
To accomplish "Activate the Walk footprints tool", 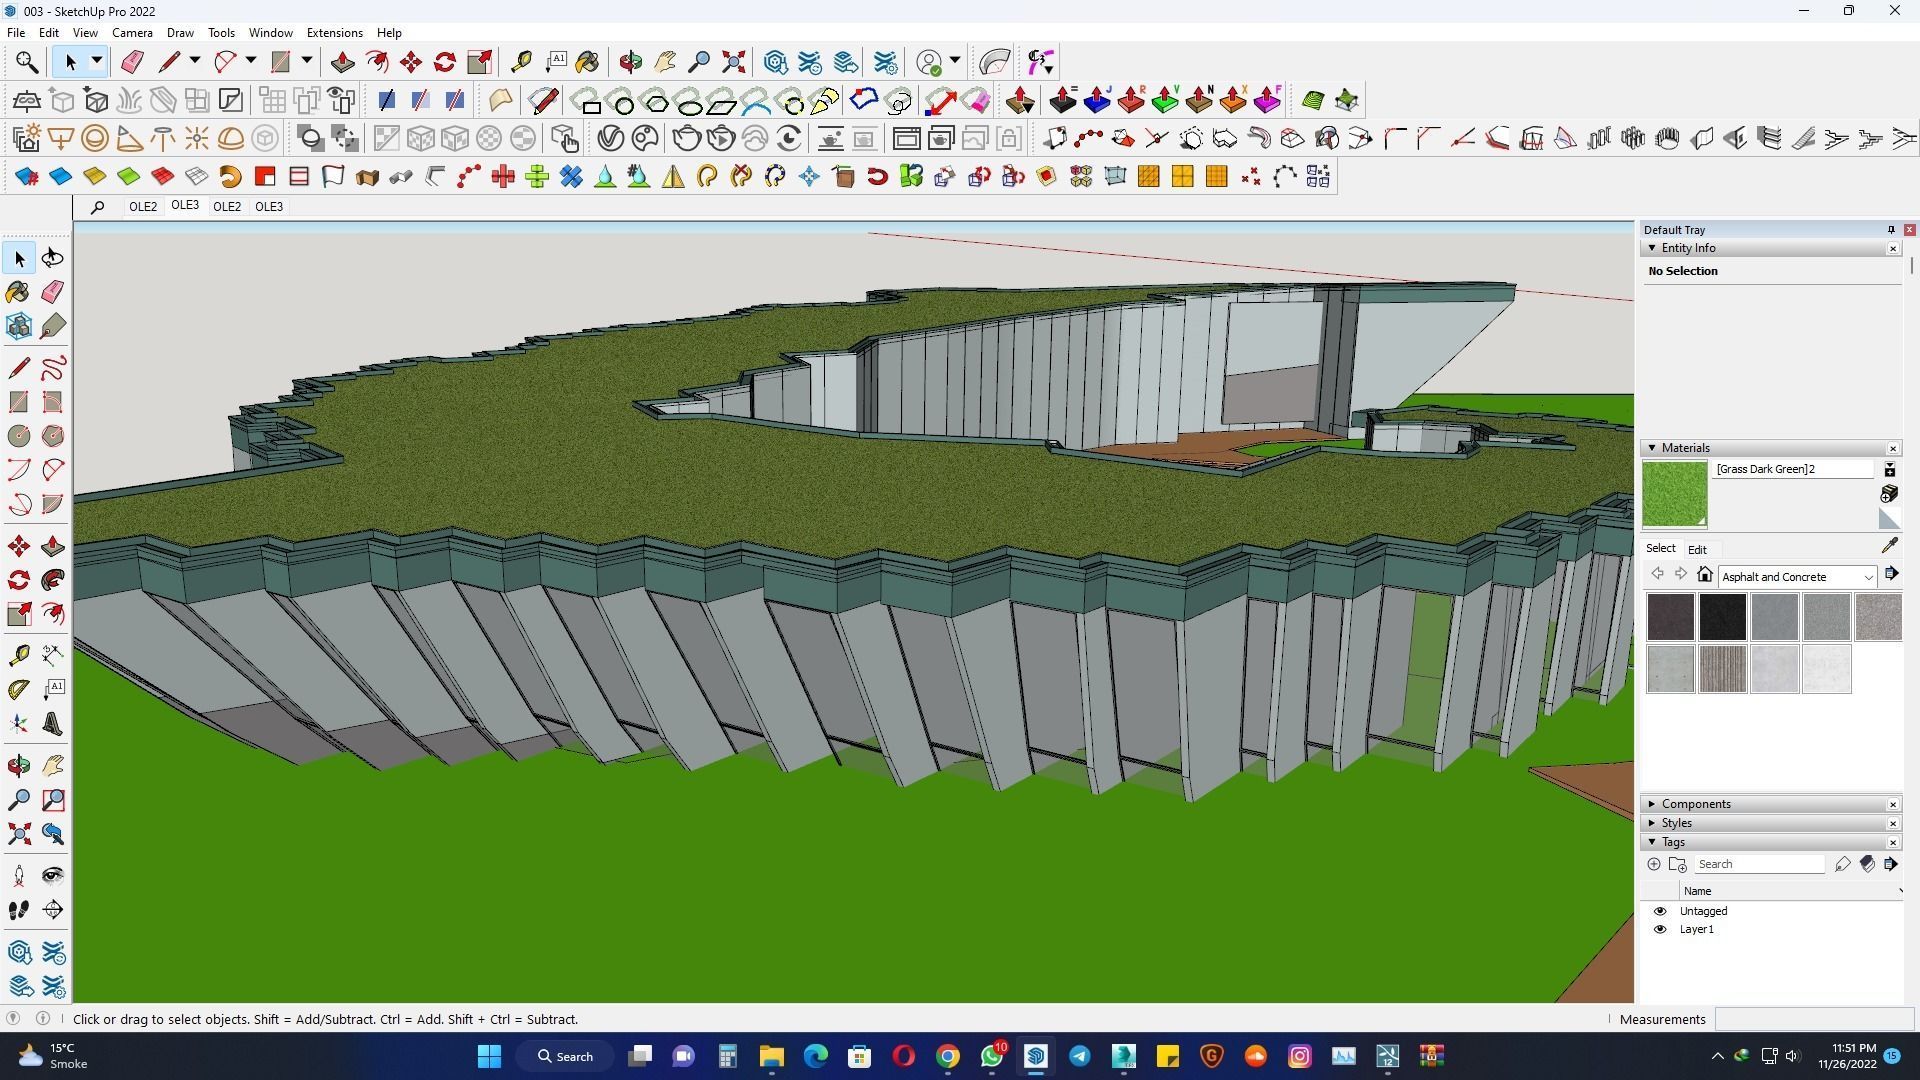I will coord(18,910).
